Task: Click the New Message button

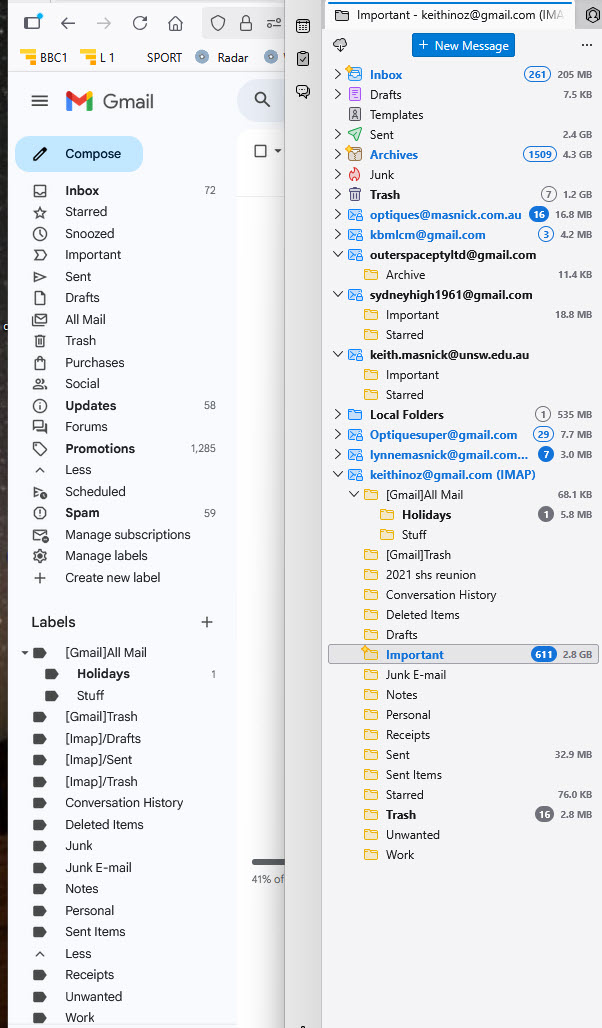Action: click(x=463, y=45)
